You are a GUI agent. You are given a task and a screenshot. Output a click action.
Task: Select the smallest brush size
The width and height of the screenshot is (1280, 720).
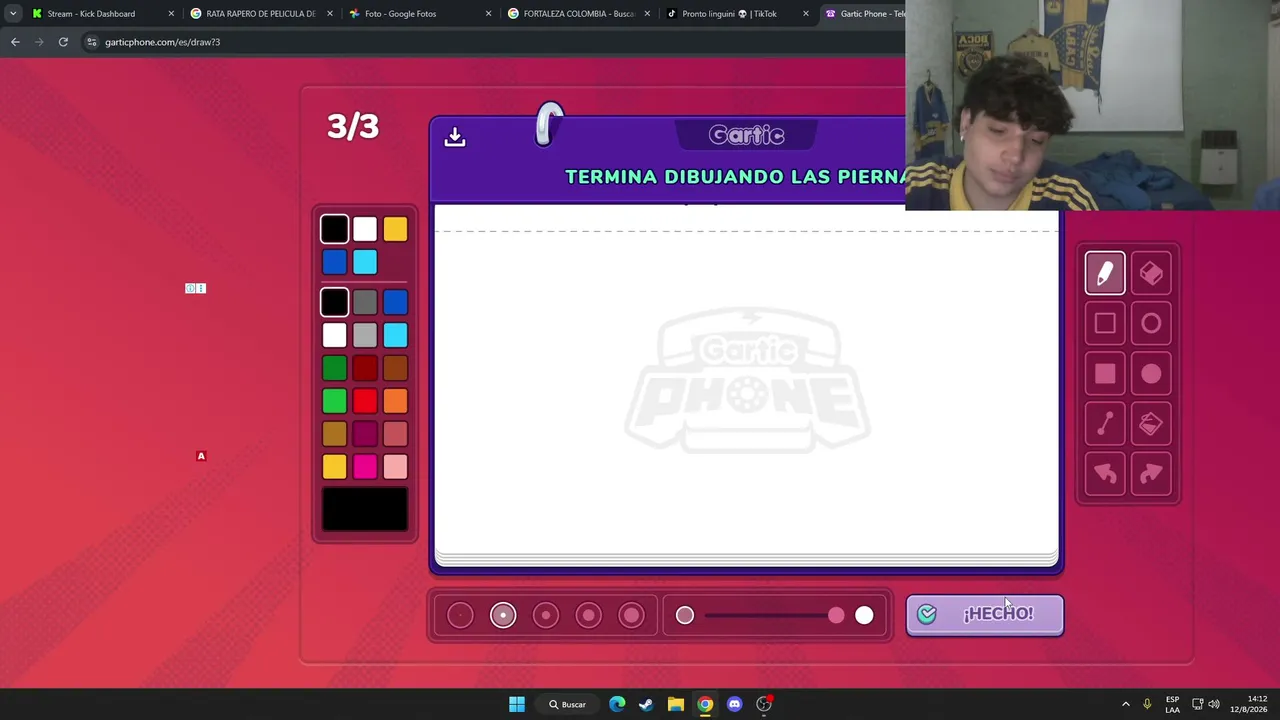[460, 615]
